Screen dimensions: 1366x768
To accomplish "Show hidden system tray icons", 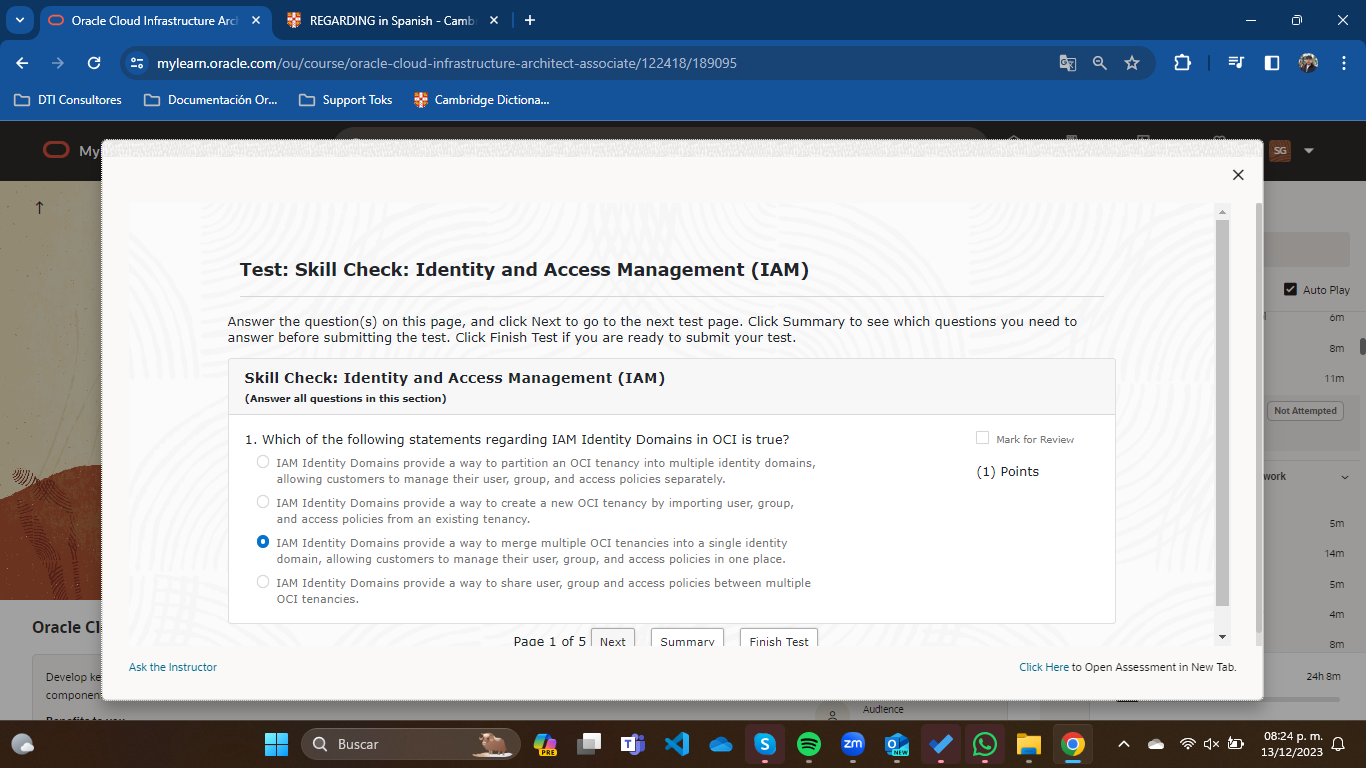I will 1124,744.
